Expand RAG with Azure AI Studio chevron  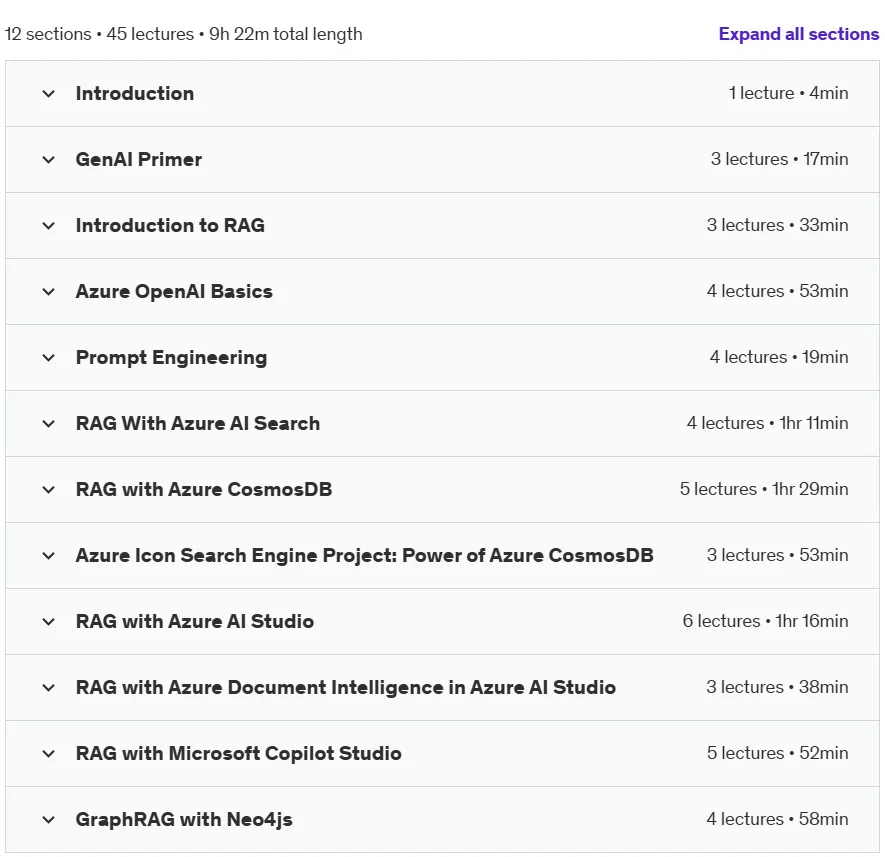pyautogui.click(x=49, y=622)
